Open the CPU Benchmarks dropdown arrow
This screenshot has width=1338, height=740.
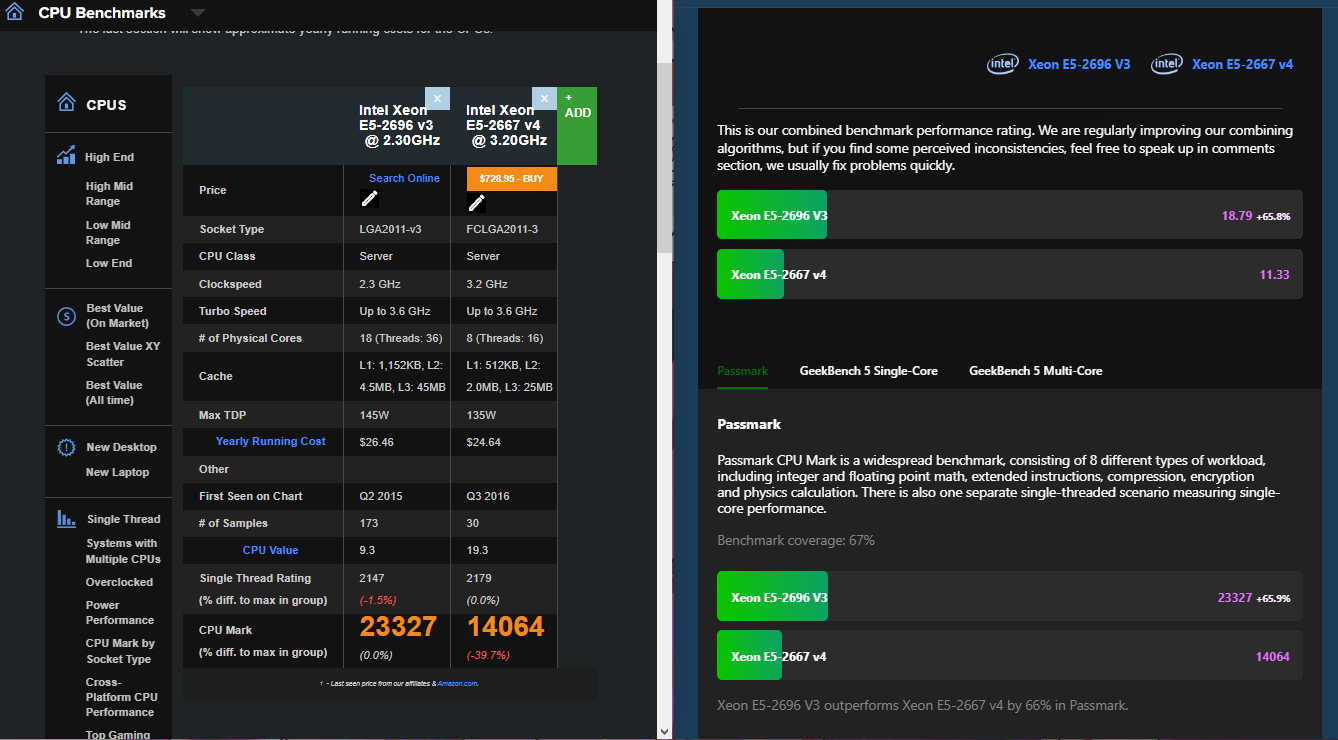pyautogui.click(x=198, y=13)
